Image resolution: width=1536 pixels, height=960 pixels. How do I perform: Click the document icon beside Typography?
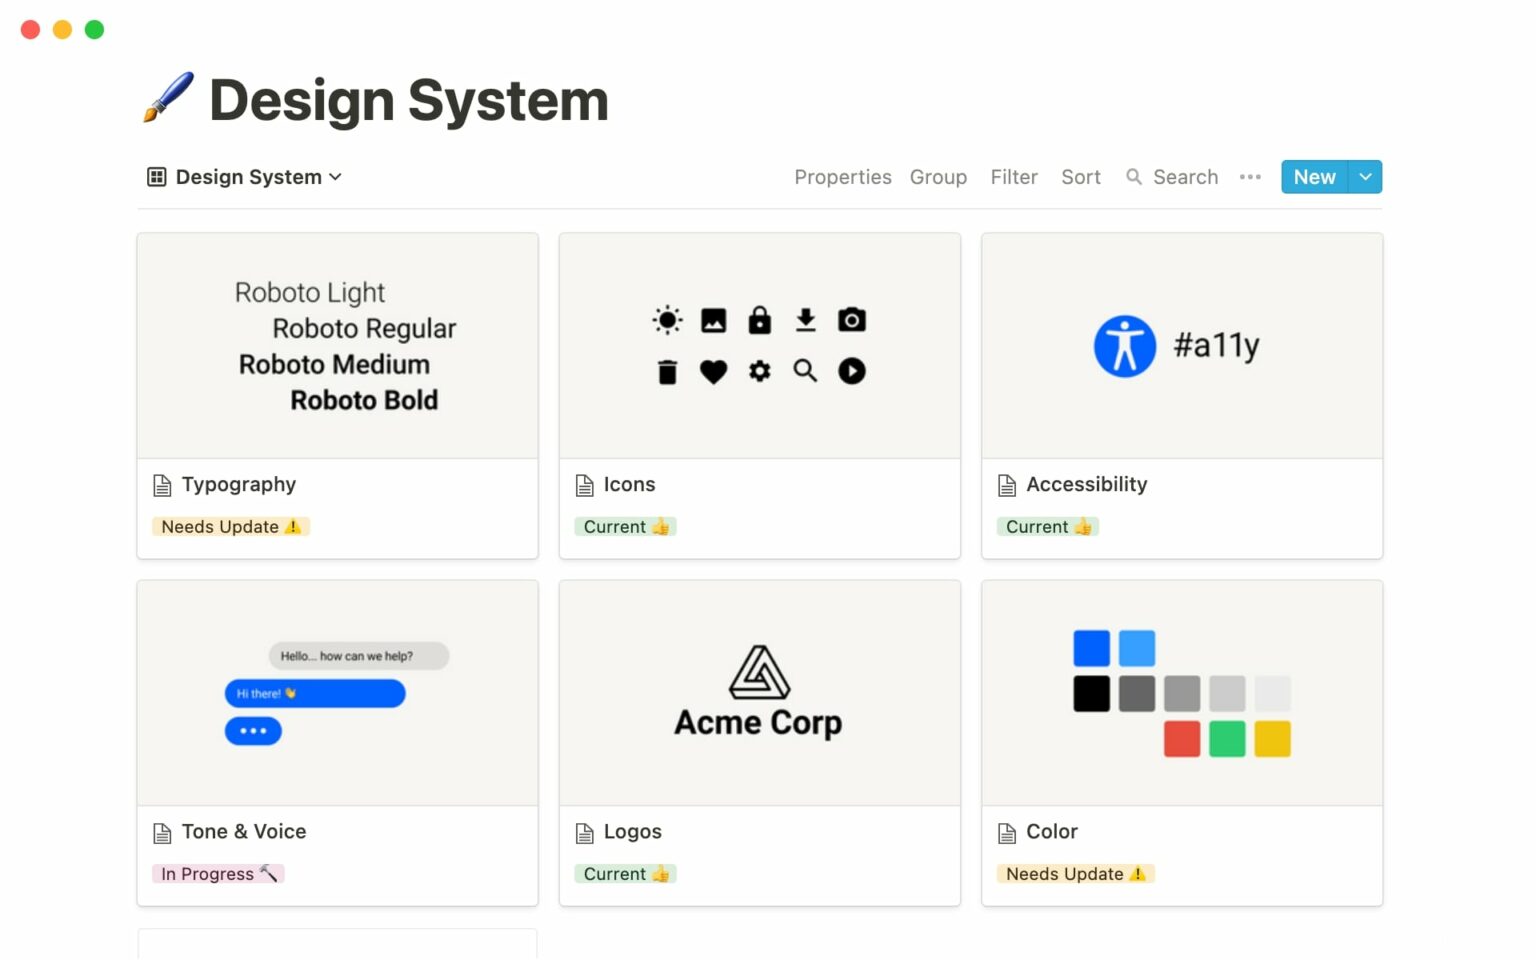point(162,484)
